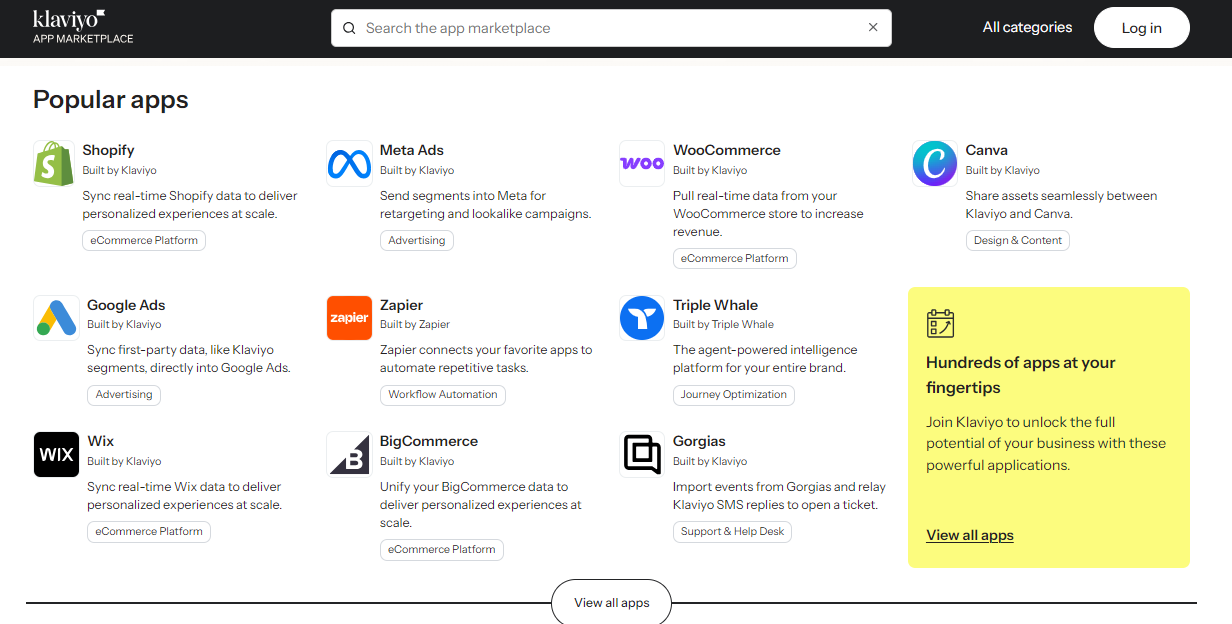Click the Sync first-party data Google Ads description
Image resolution: width=1232 pixels, height=624 pixels.
point(189,359)
